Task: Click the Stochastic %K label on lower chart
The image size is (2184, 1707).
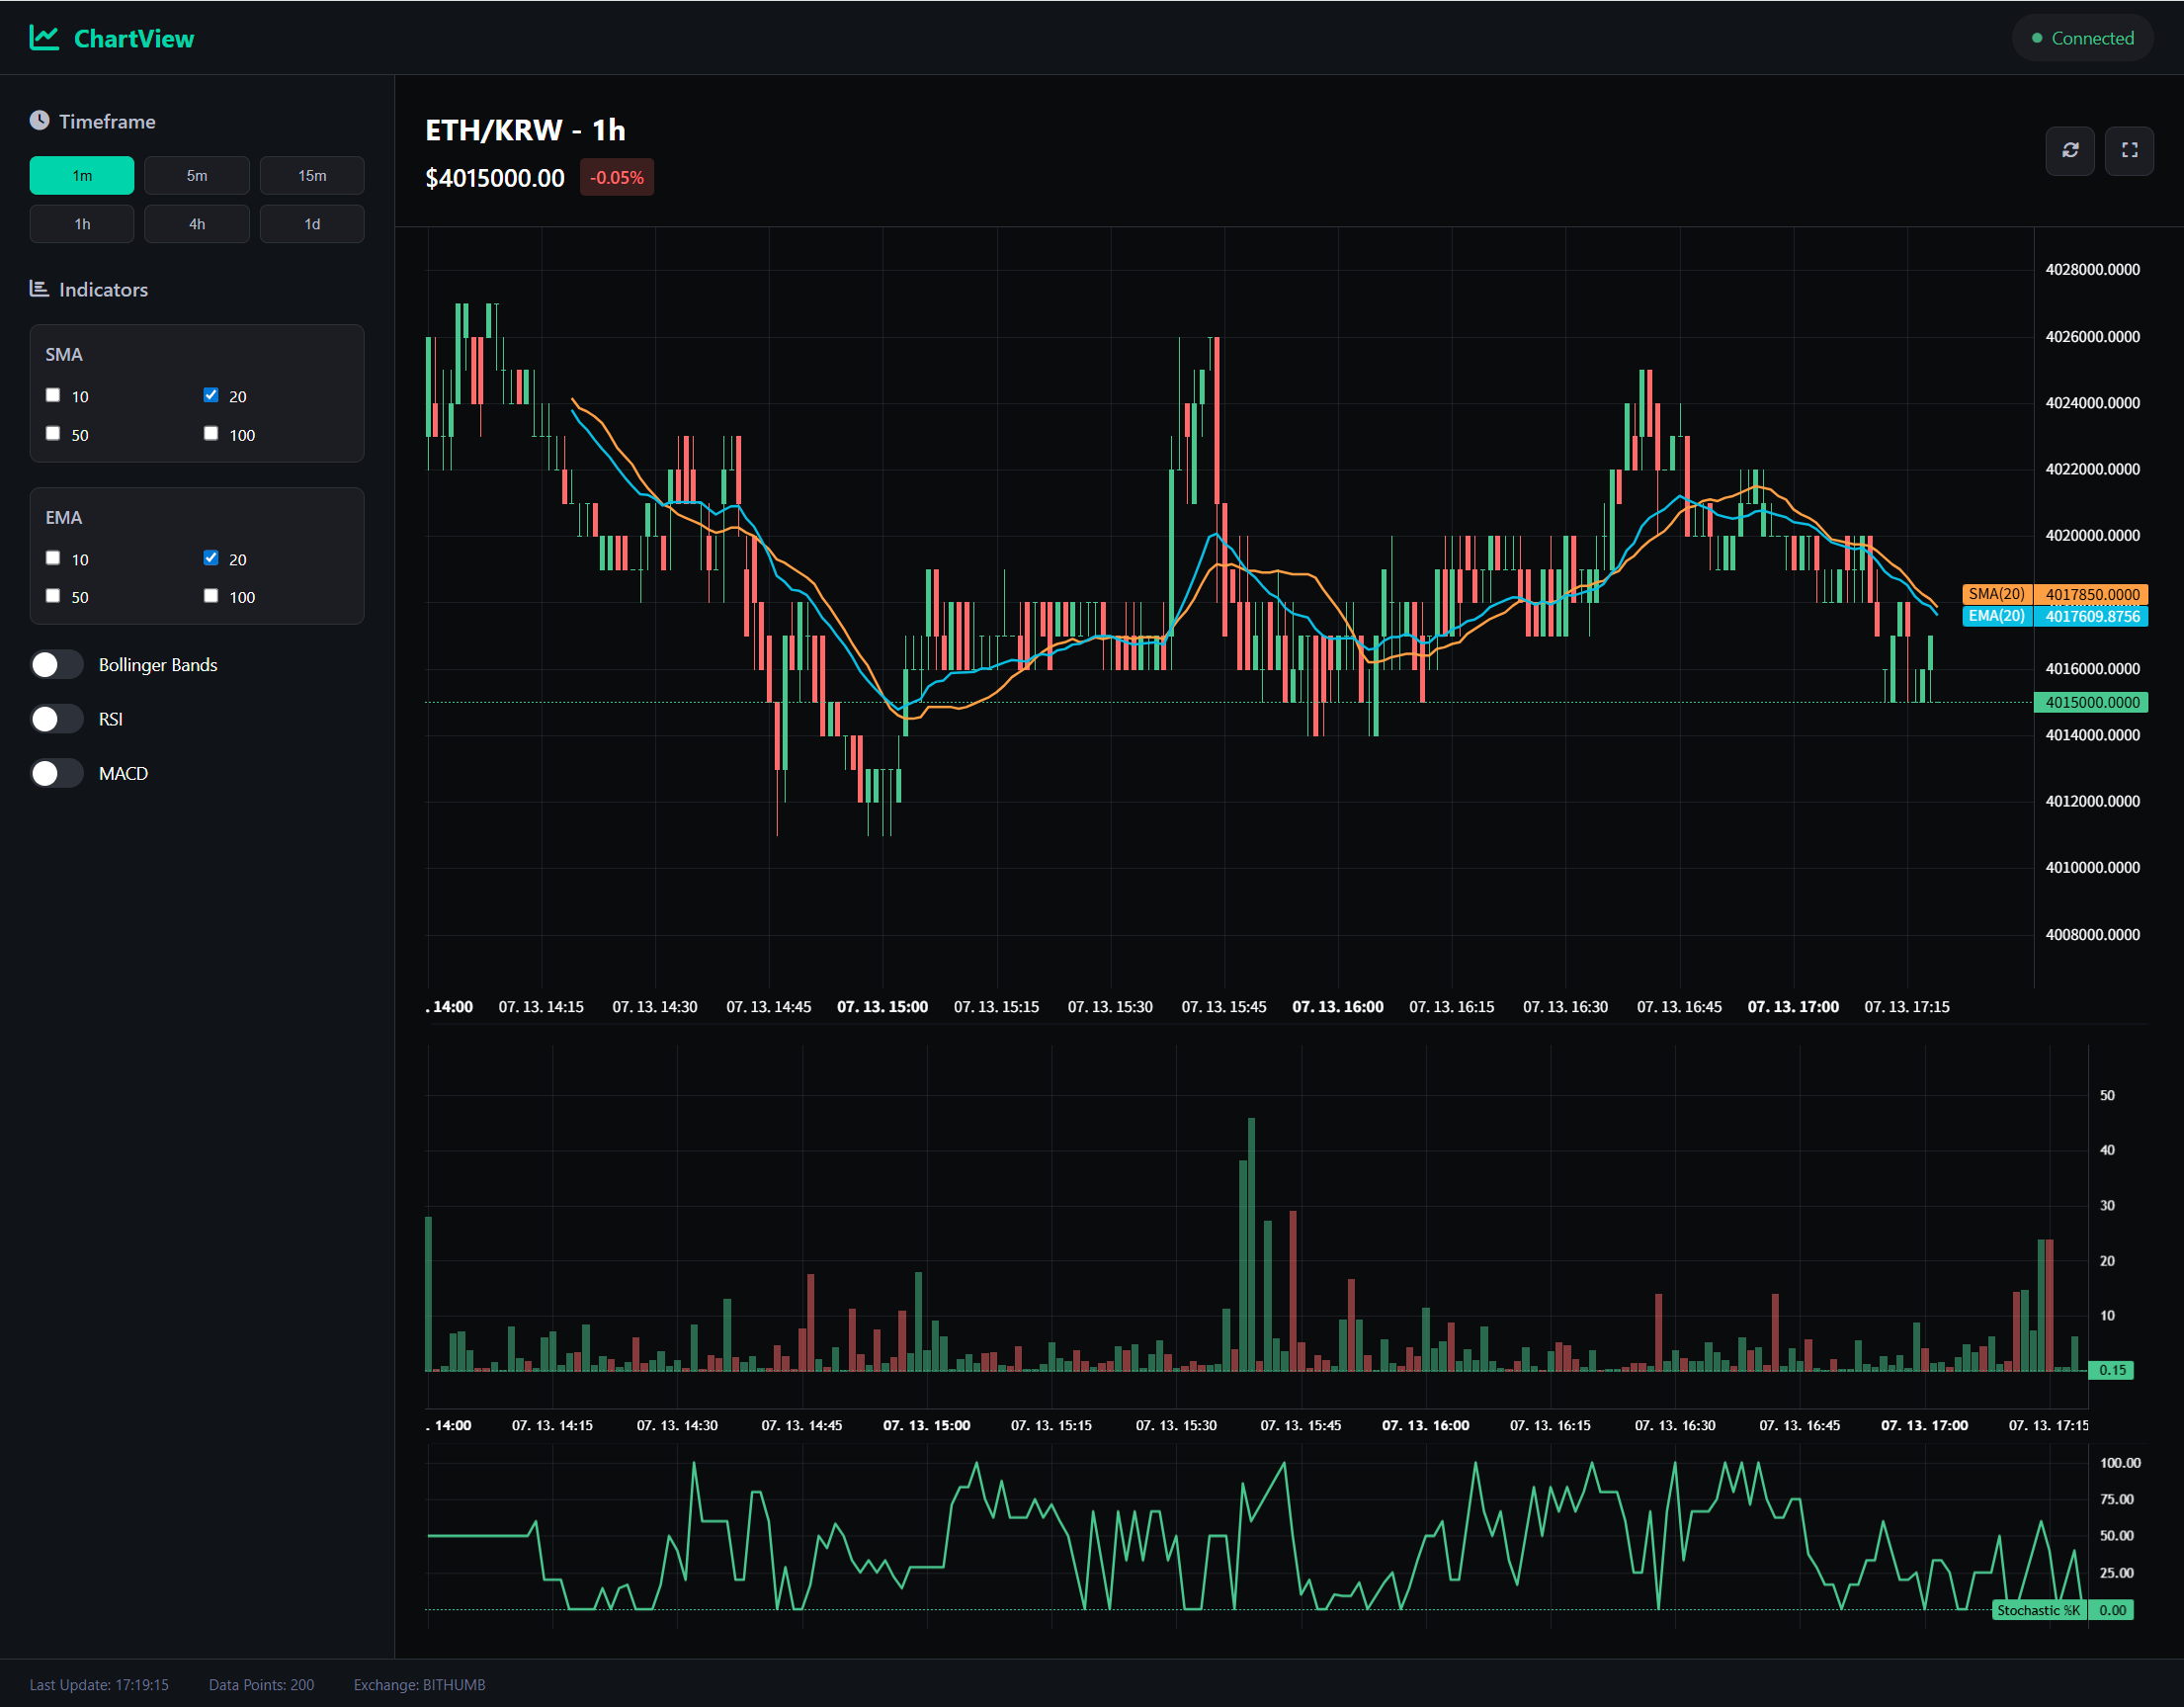Action: pos(2039,1610)
